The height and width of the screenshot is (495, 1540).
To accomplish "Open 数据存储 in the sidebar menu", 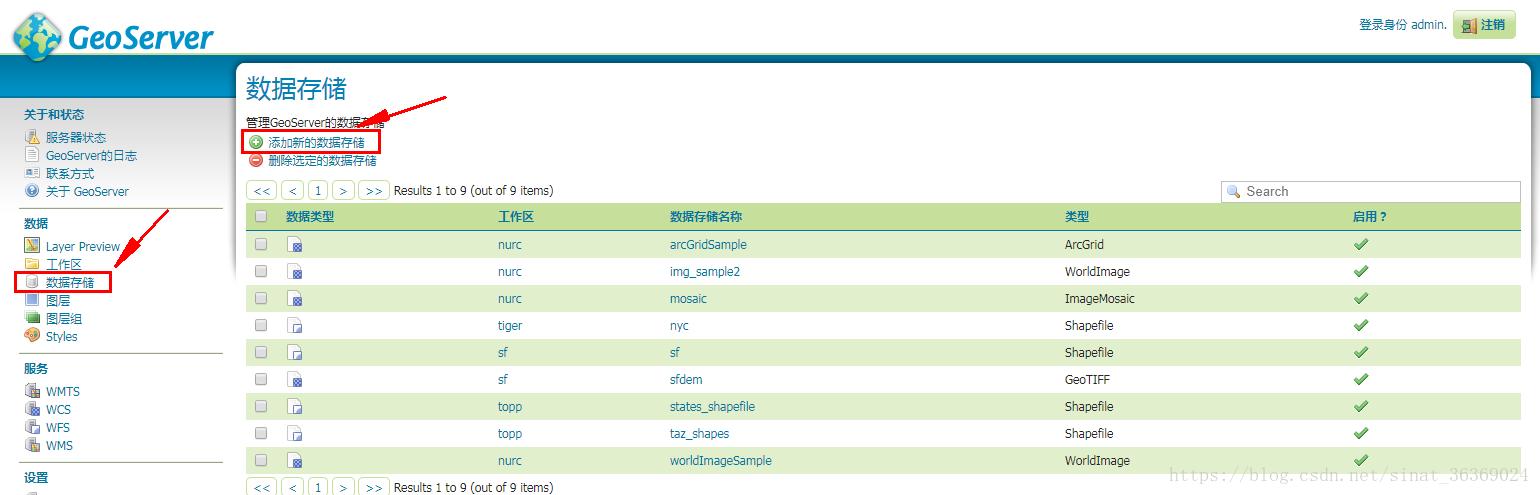I will (x=70, y=282).
